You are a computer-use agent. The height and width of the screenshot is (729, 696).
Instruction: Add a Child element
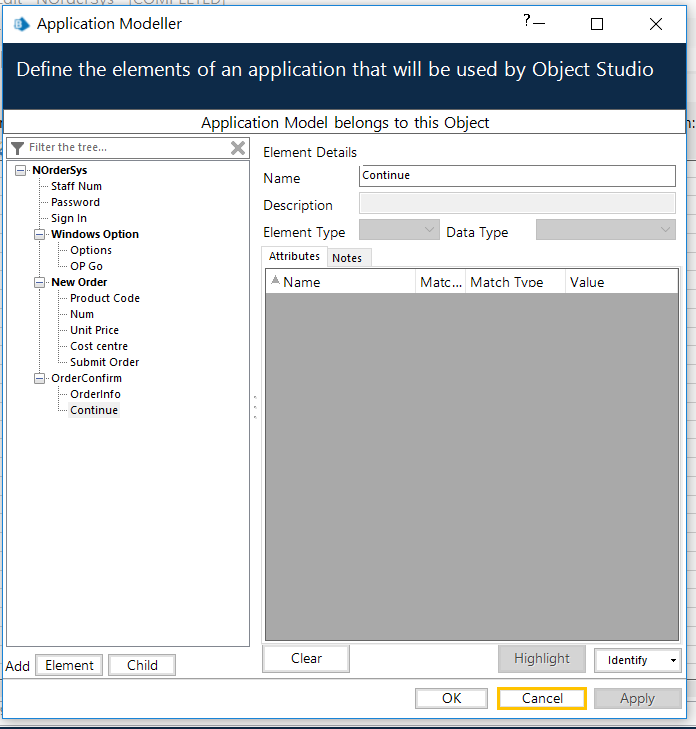[x=142, y=665]
